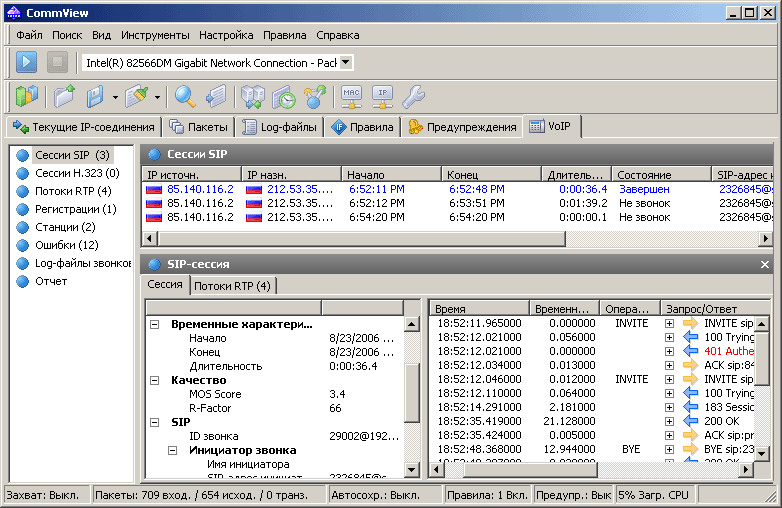Click the red 401 Authe... response
782x508 pixels.
point(729,351)
